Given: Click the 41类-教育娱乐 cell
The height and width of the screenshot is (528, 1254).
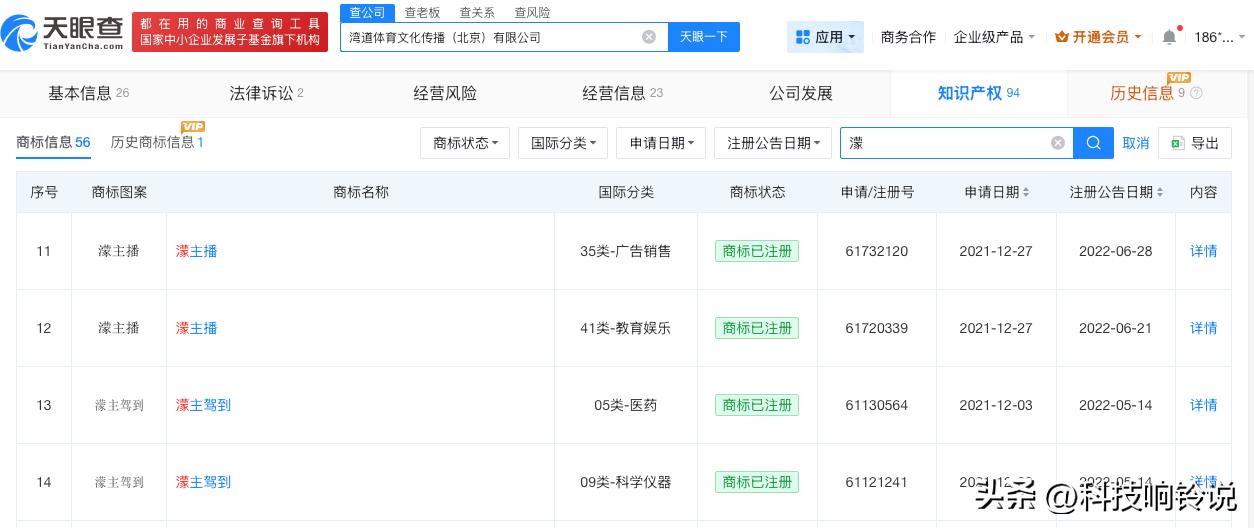Looking at the screenshot, I should point(626,328).
